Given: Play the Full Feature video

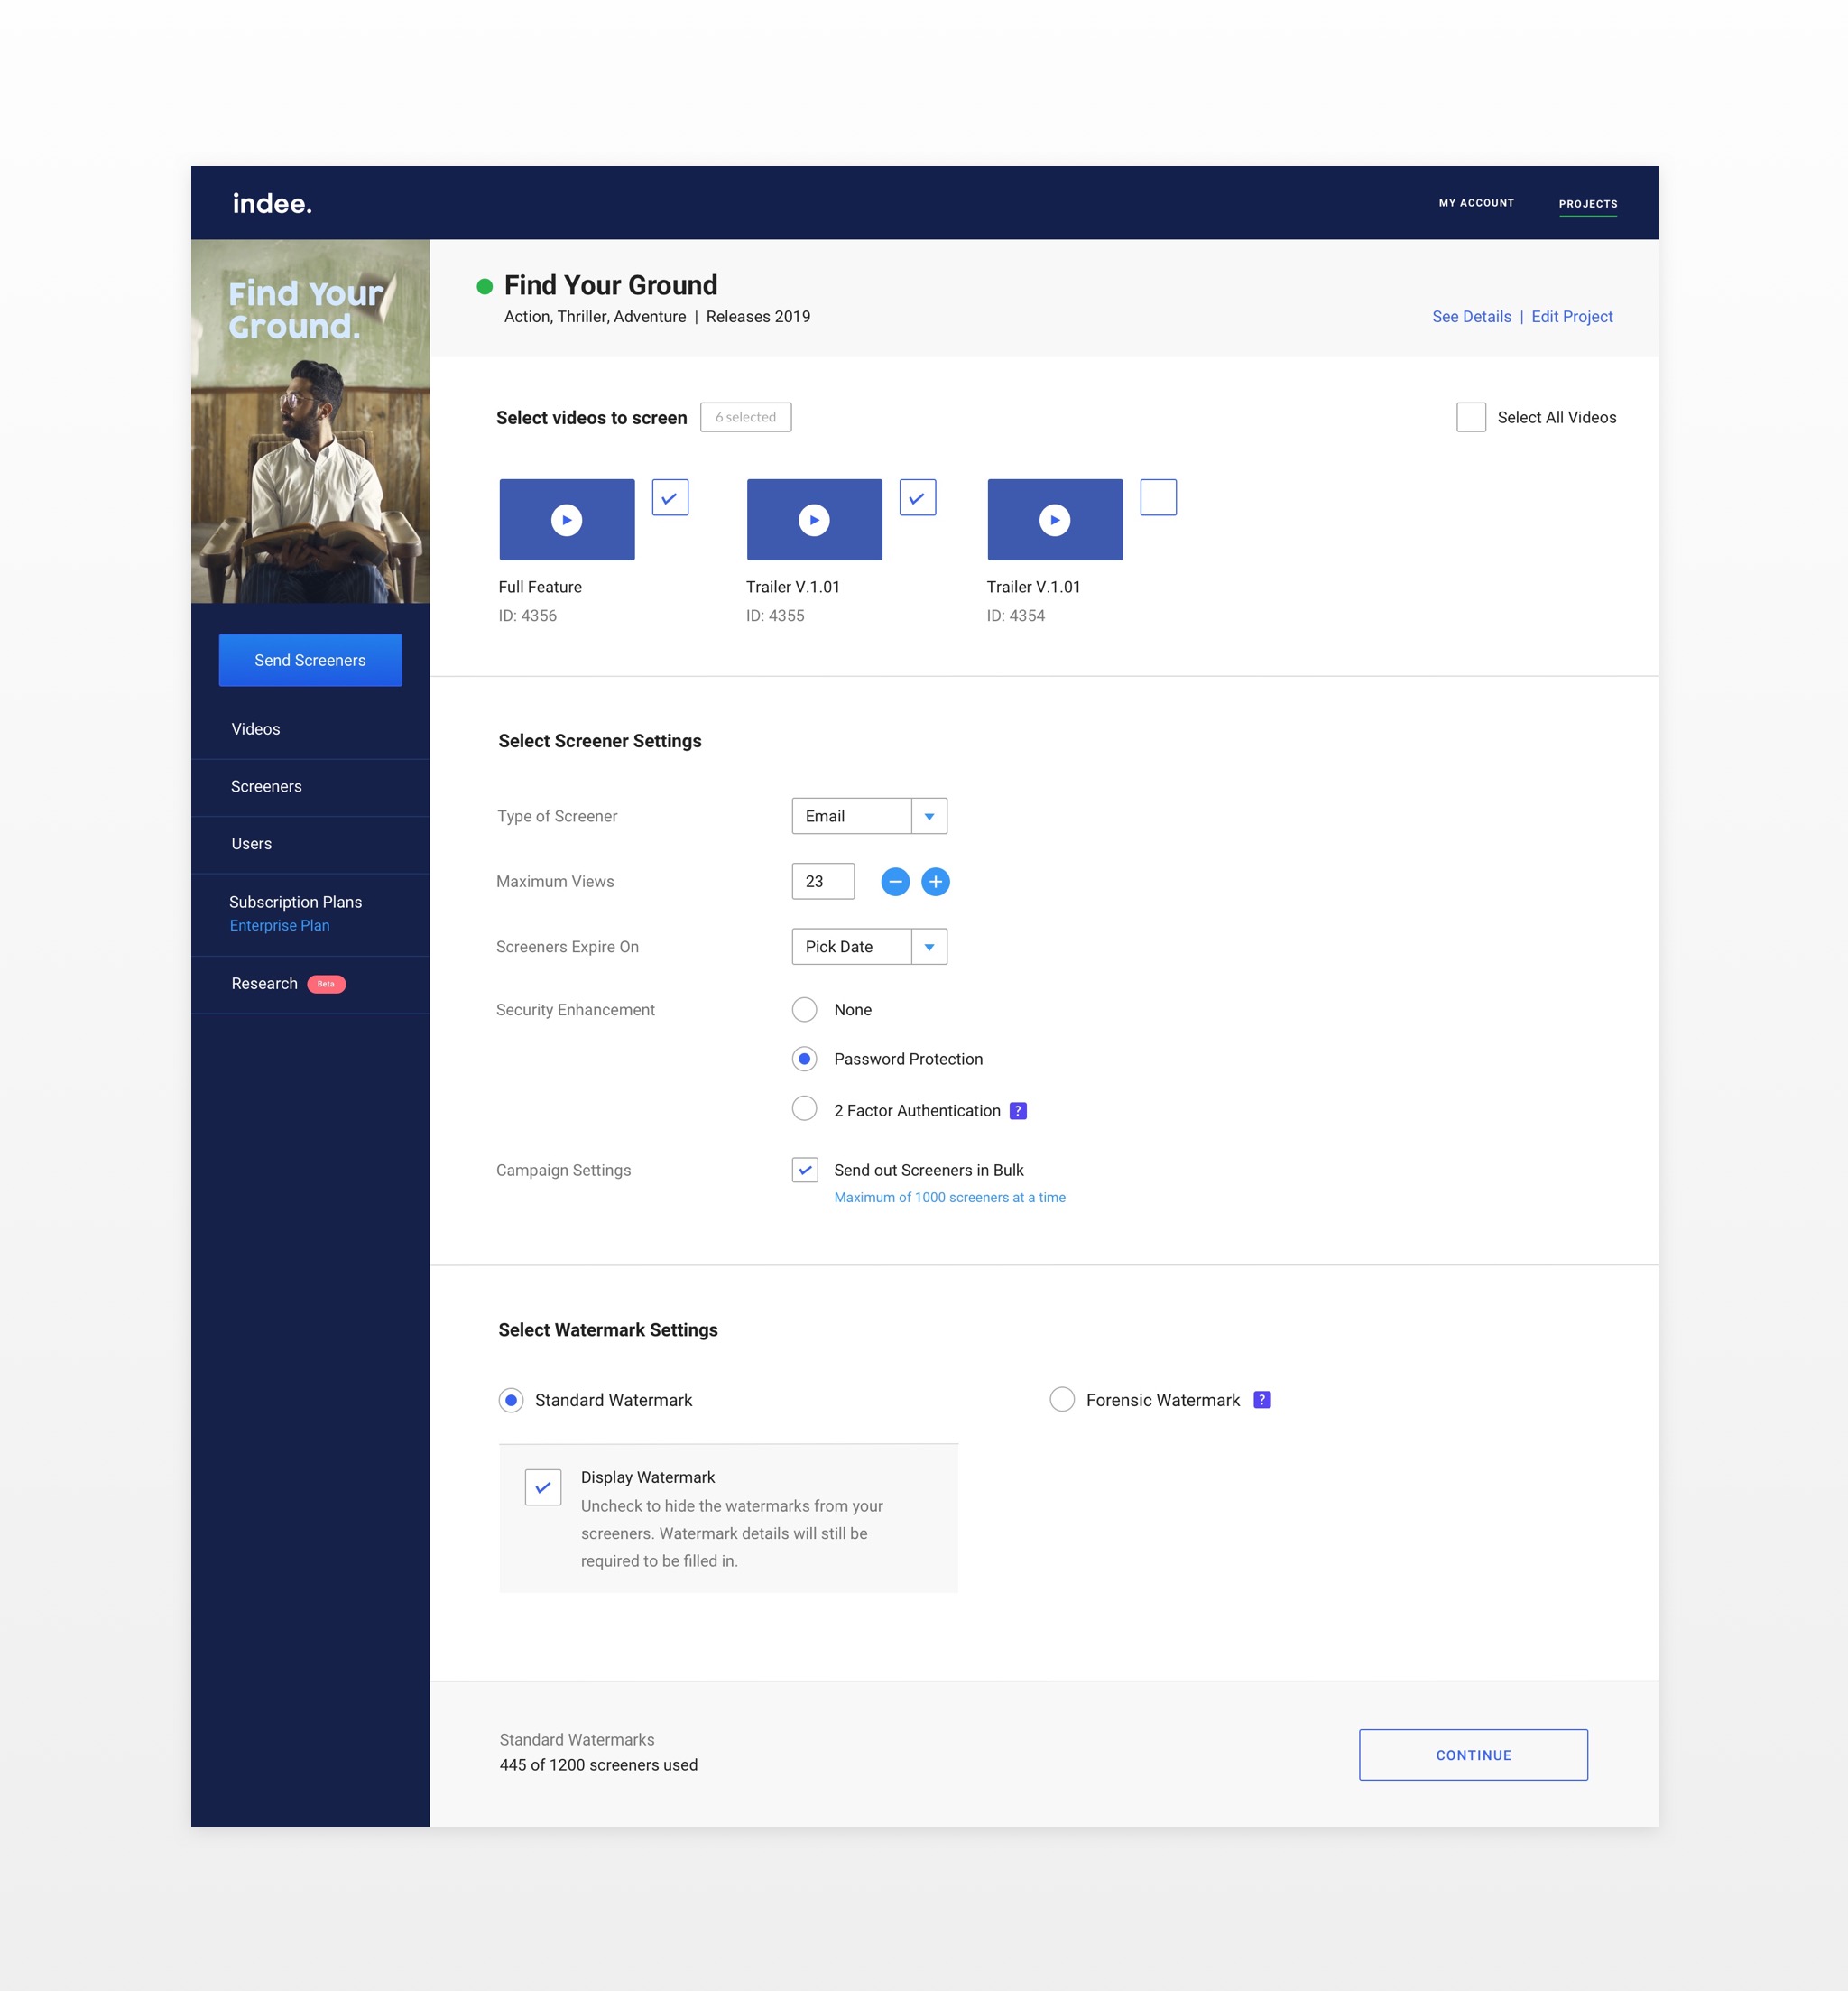Looking at the screenshot, I should [567, 519].
